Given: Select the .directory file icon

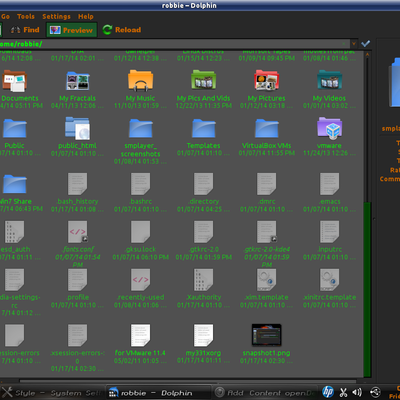Looking at the screenshot, I should click(203, 184).
